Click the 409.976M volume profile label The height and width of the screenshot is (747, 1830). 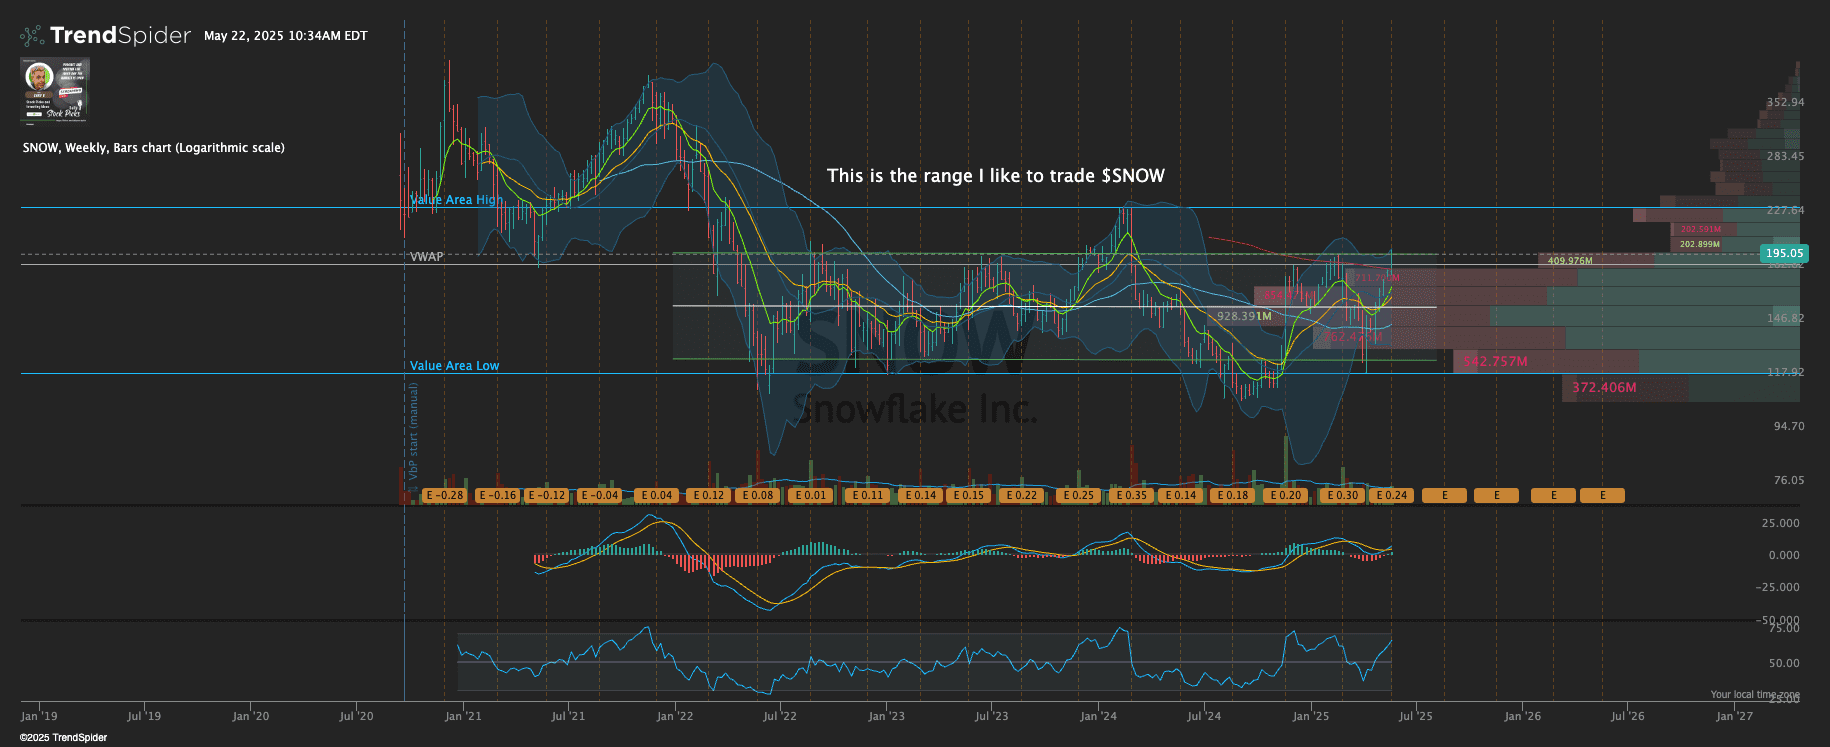[1570, 261]
